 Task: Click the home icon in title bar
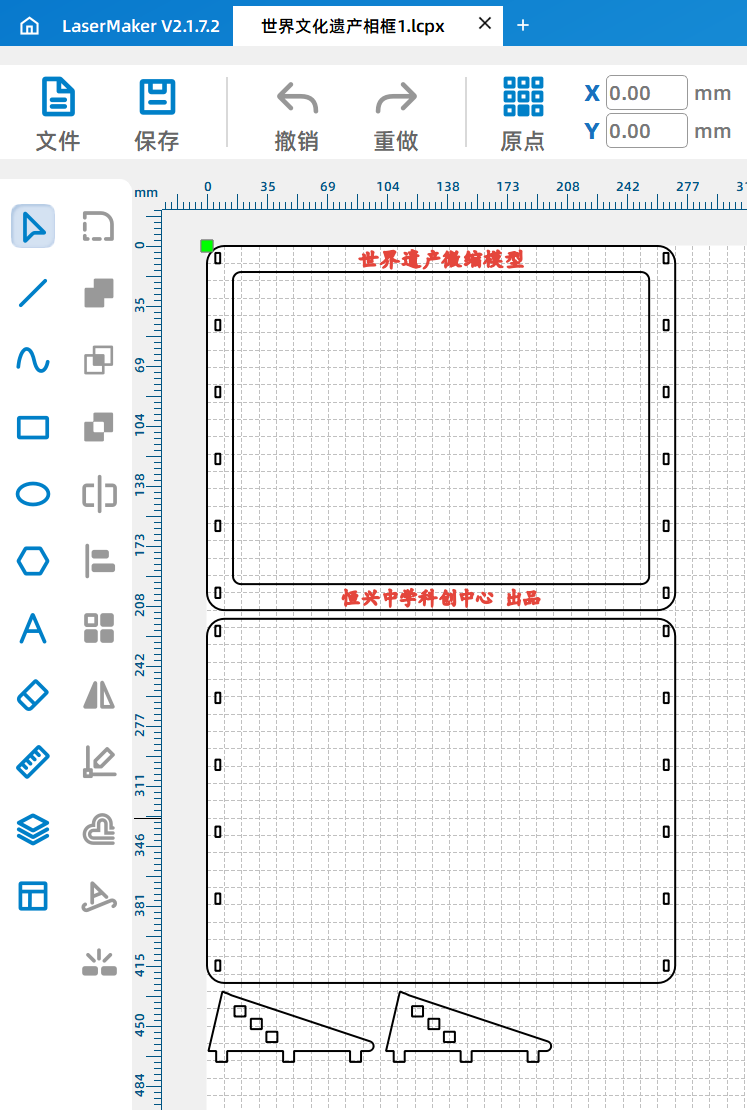pyautogui.click(x=30, y=26)
